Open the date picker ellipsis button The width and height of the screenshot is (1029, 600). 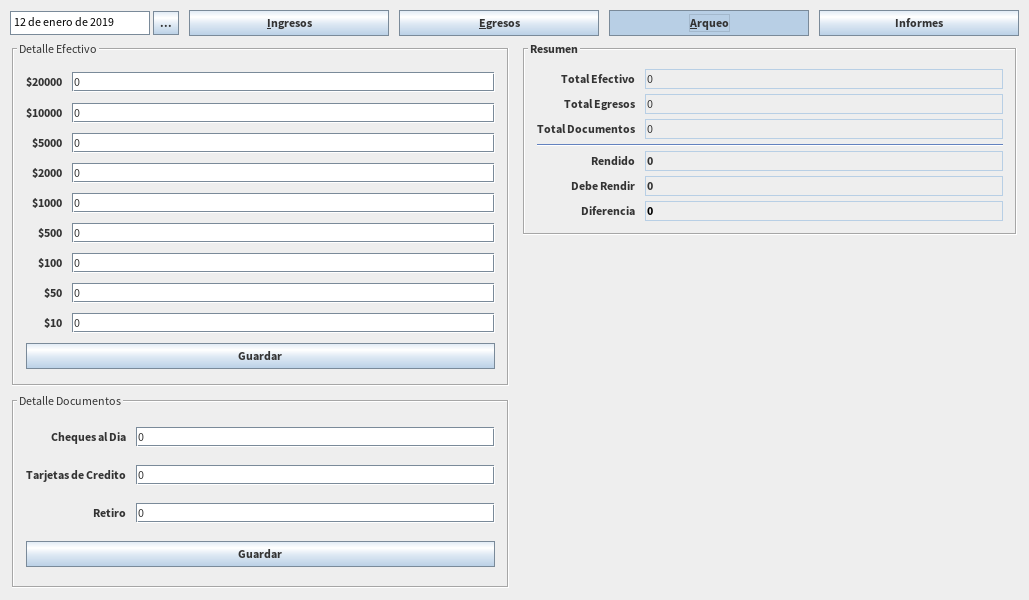tap(165, 23)
